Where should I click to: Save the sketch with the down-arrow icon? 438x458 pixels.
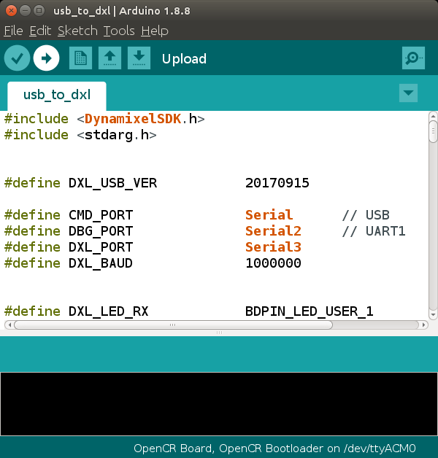139,58
